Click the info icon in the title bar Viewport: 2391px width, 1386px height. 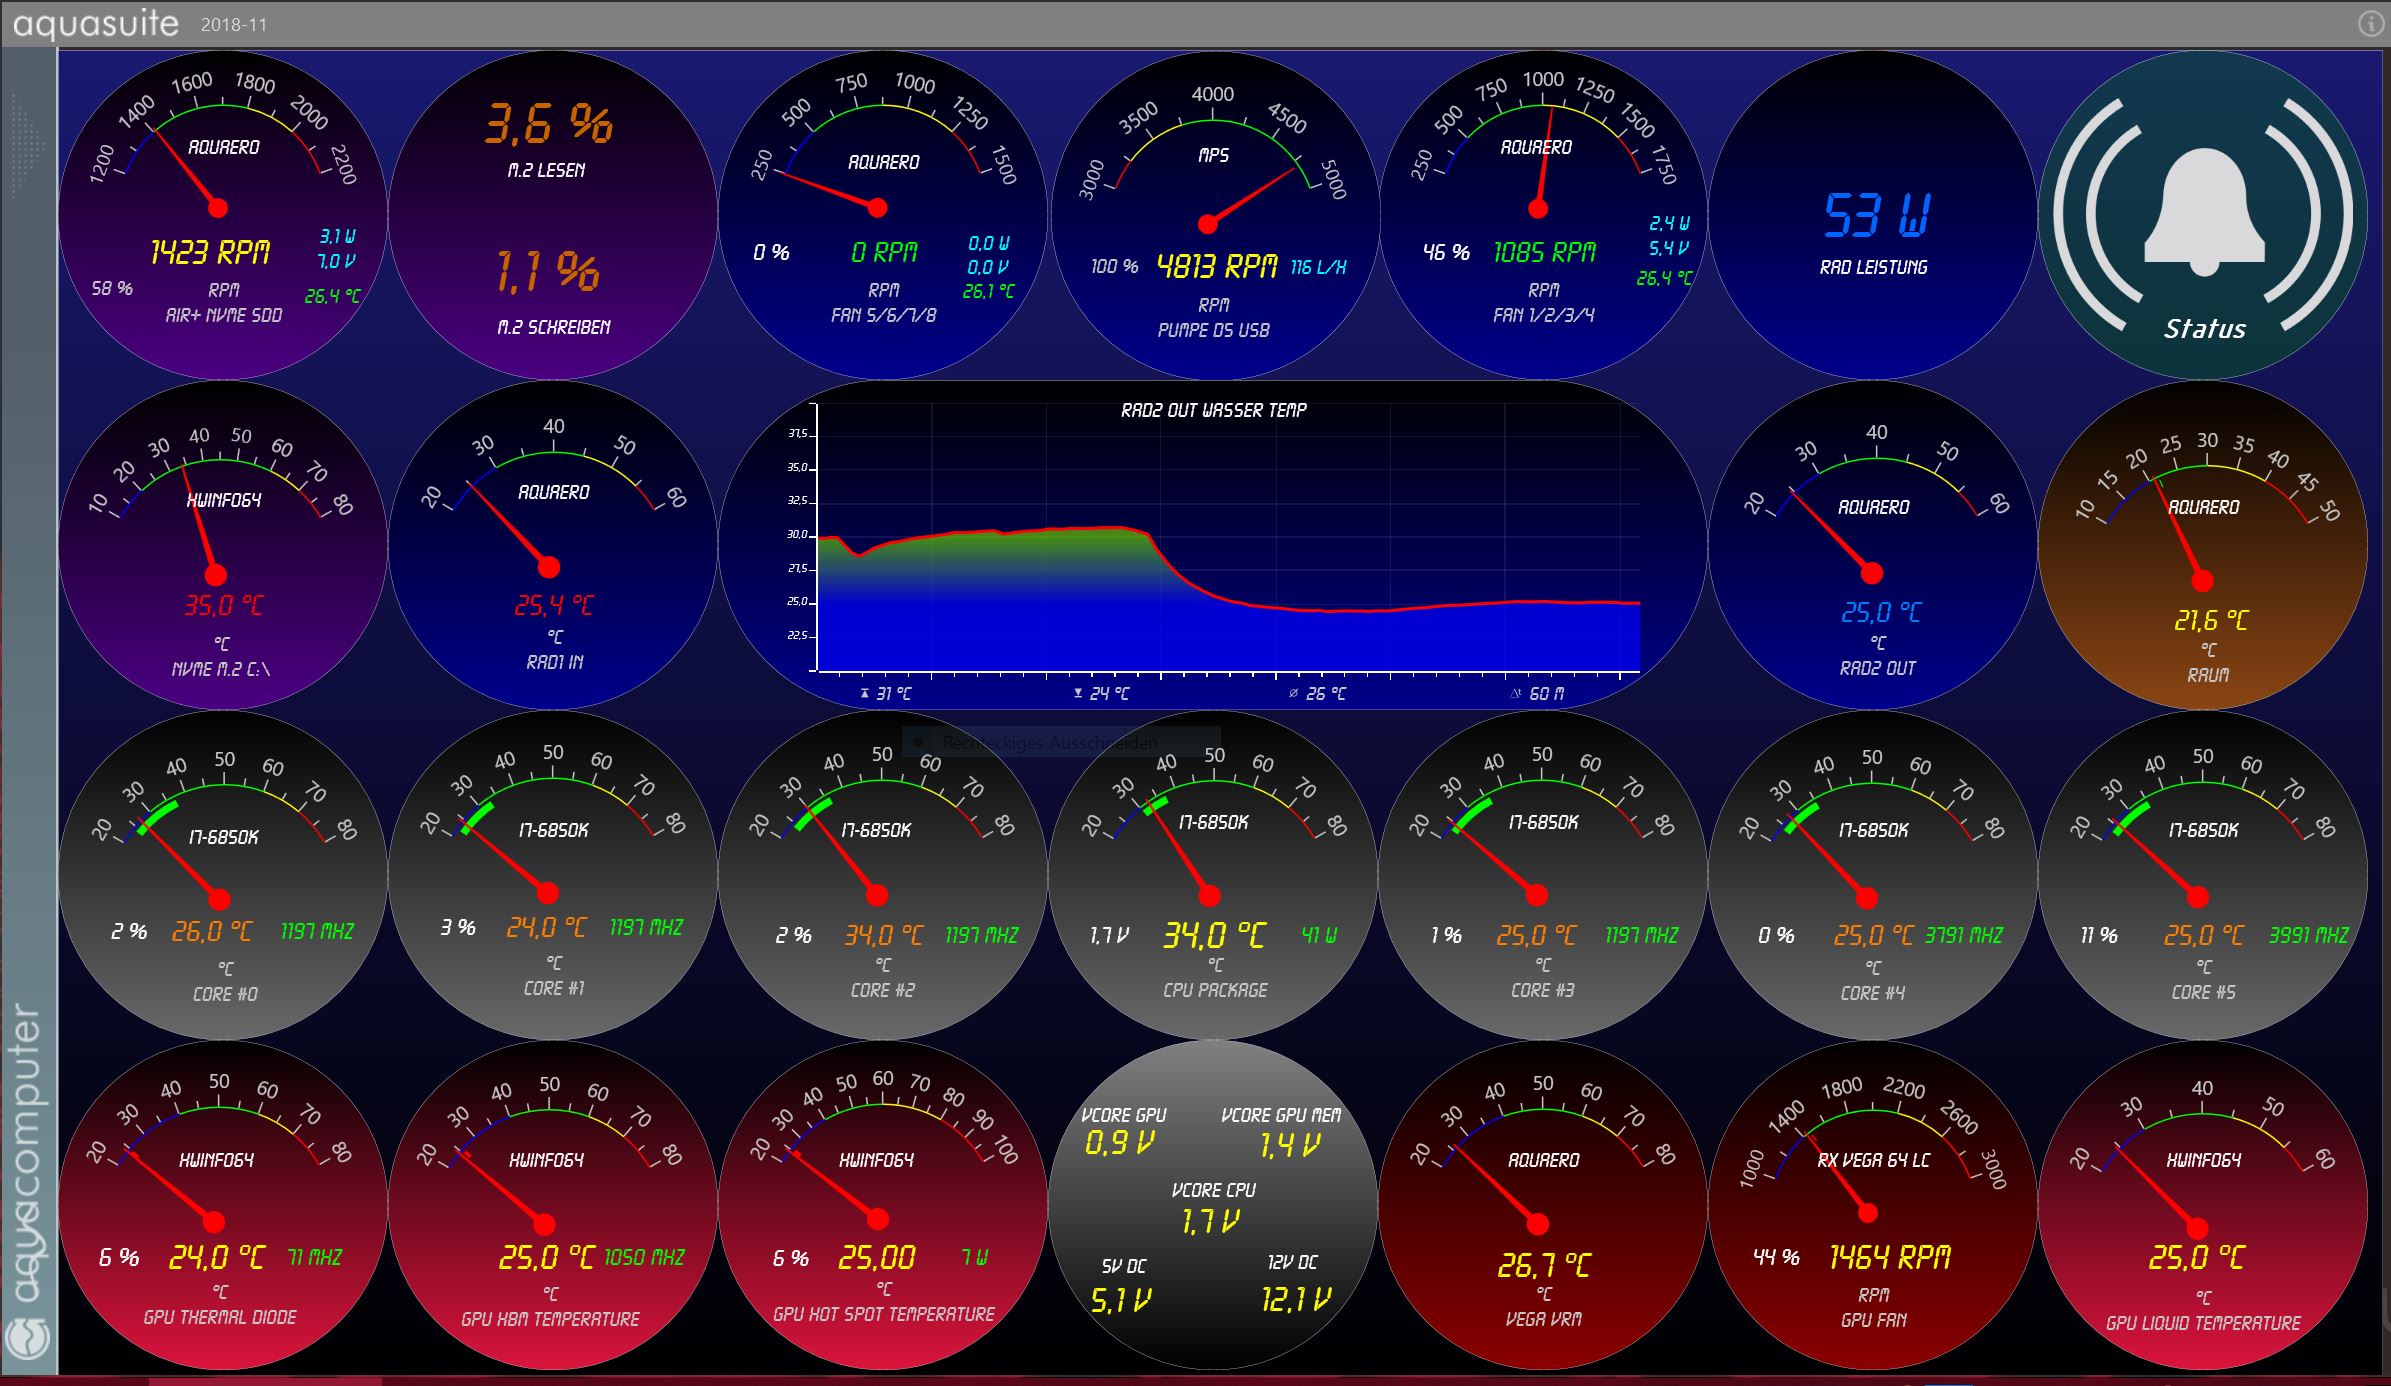click(2370, 23)
